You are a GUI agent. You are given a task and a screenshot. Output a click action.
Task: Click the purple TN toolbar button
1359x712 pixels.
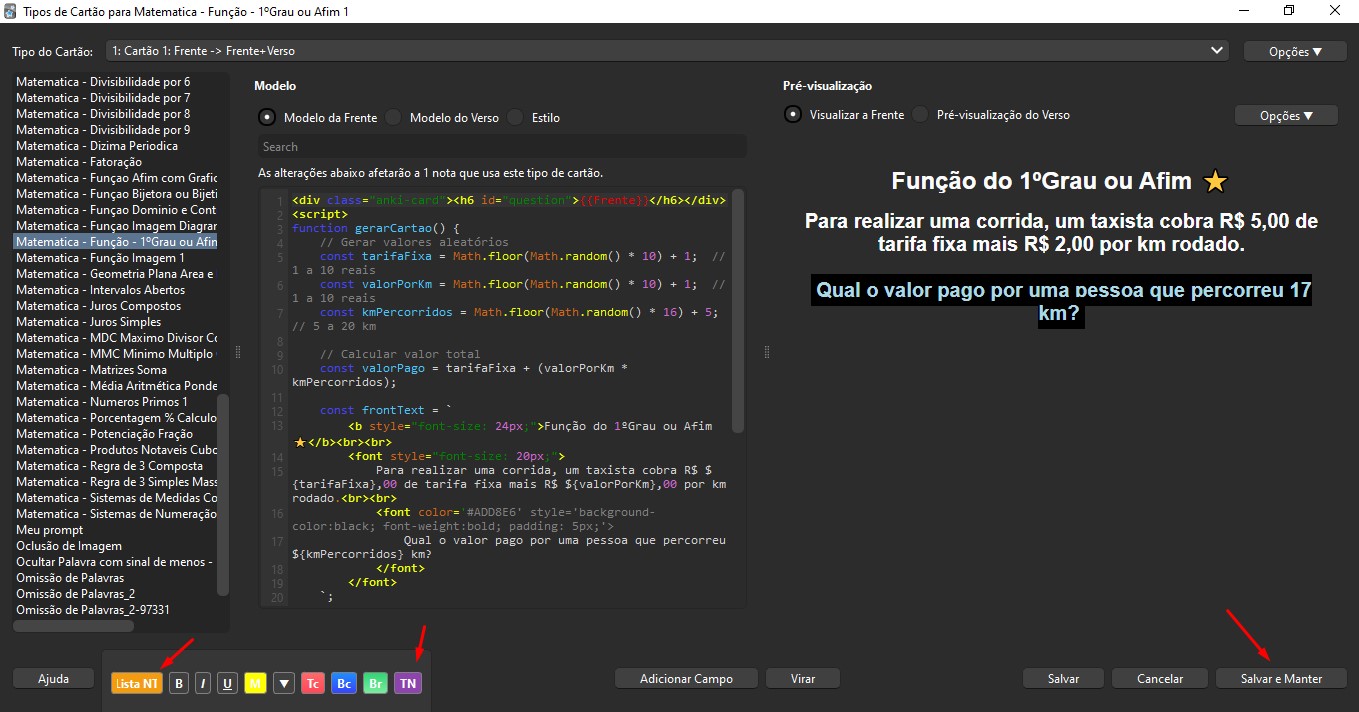[407, 683]
